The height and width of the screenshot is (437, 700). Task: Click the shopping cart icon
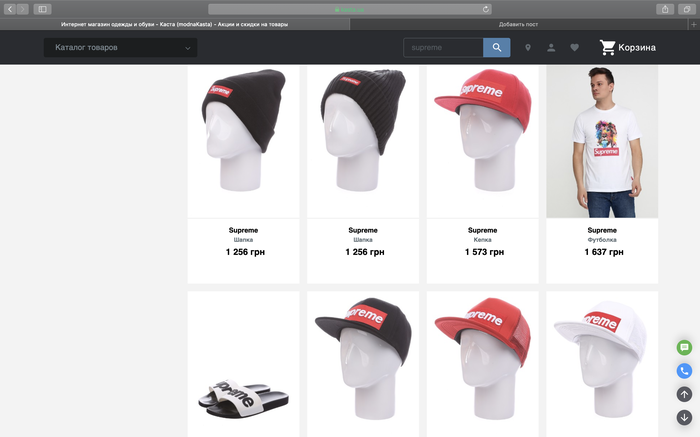(607, 47)
